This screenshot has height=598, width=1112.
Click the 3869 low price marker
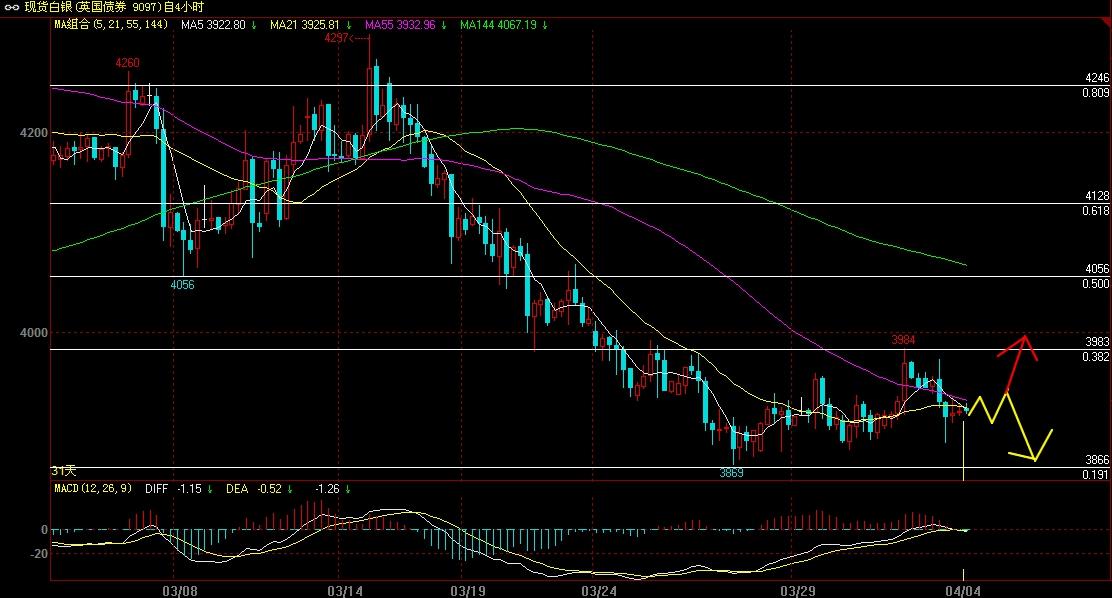[733, 472]
